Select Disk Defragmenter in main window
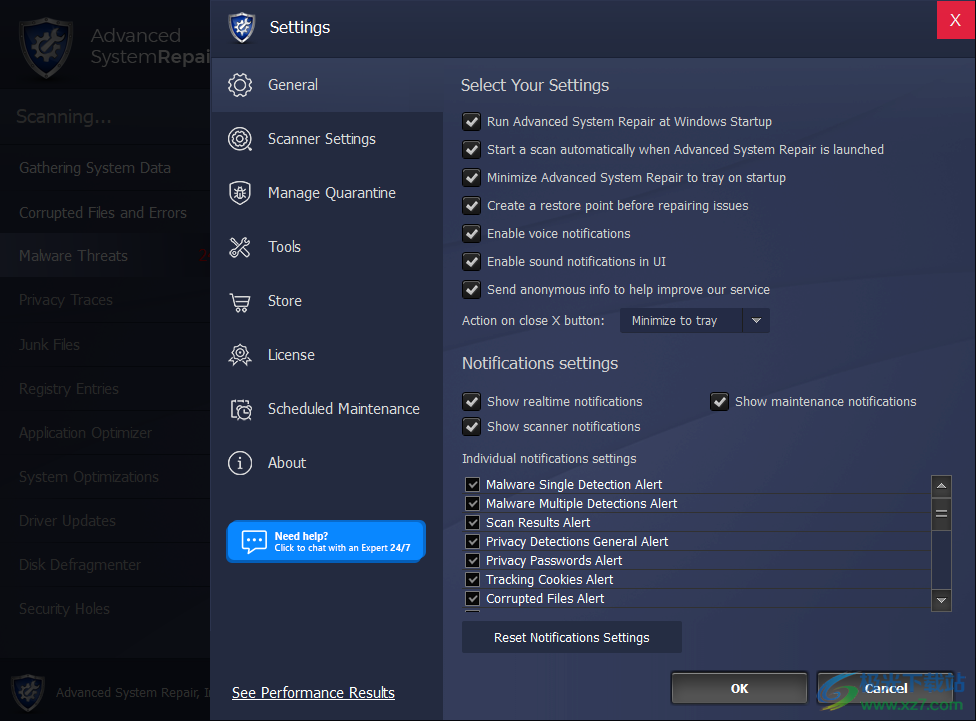976x721 pixels. [105, 565]
